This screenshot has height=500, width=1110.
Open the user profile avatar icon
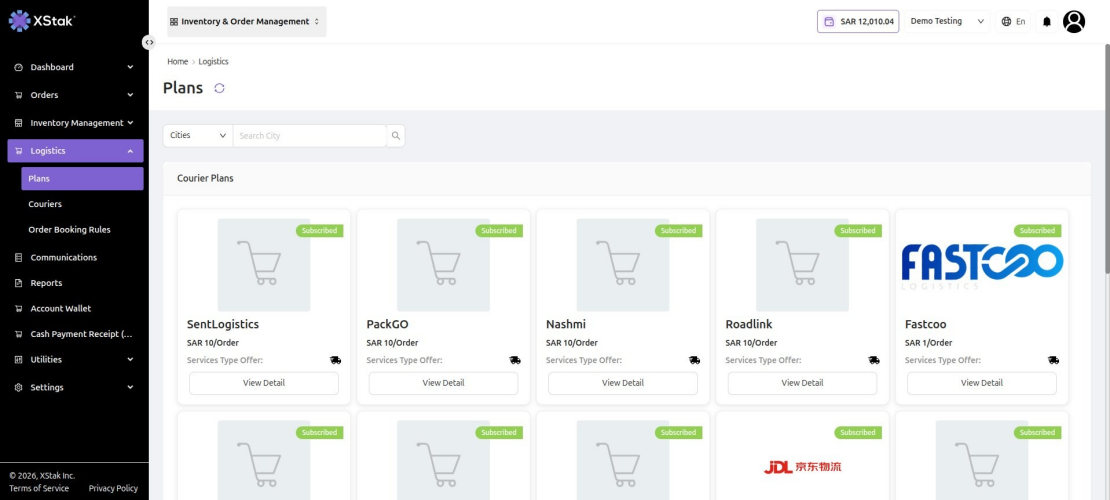click(1073, 21)
